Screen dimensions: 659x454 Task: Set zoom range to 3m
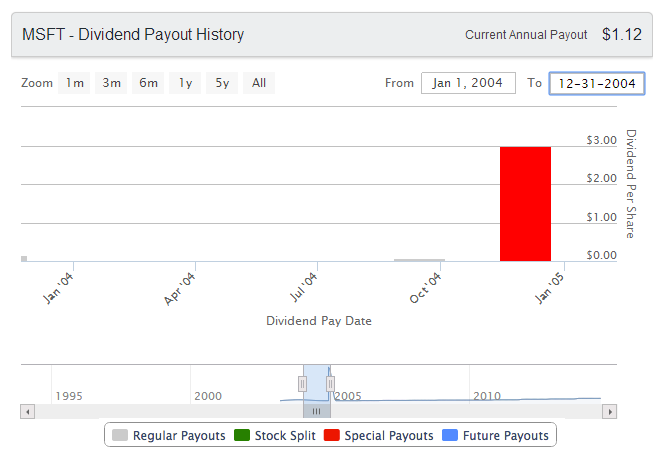(111, 83)
